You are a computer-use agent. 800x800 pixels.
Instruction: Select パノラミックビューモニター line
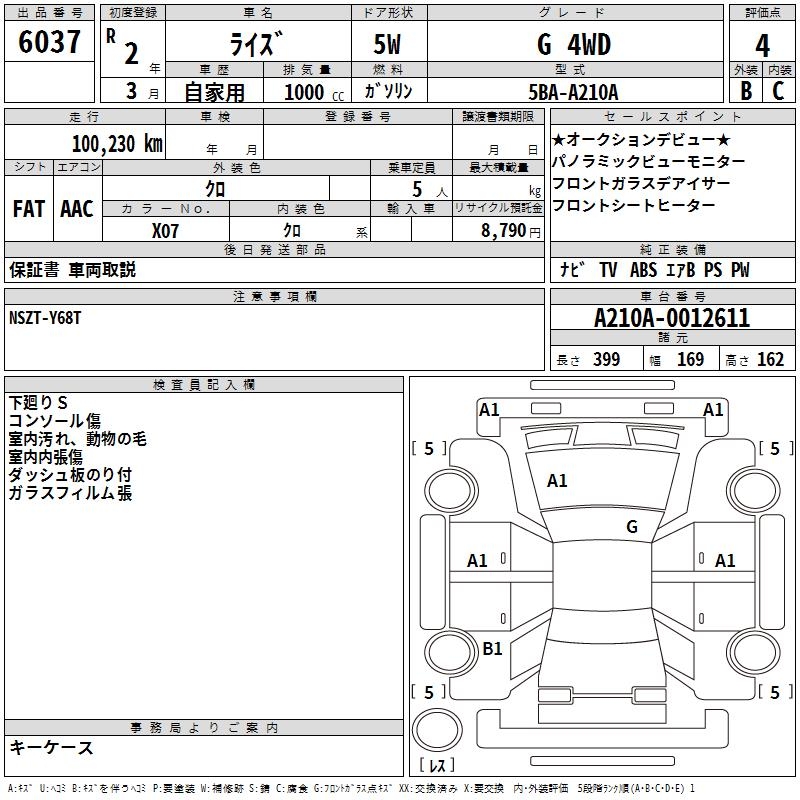(648, 161)
